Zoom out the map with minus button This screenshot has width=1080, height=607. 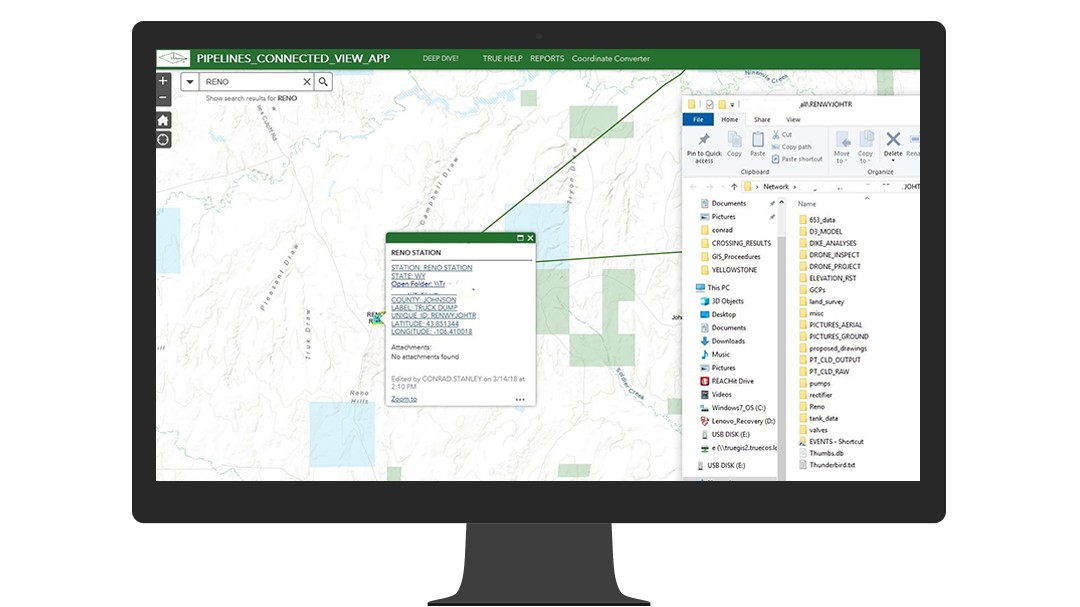pos(163,97)
